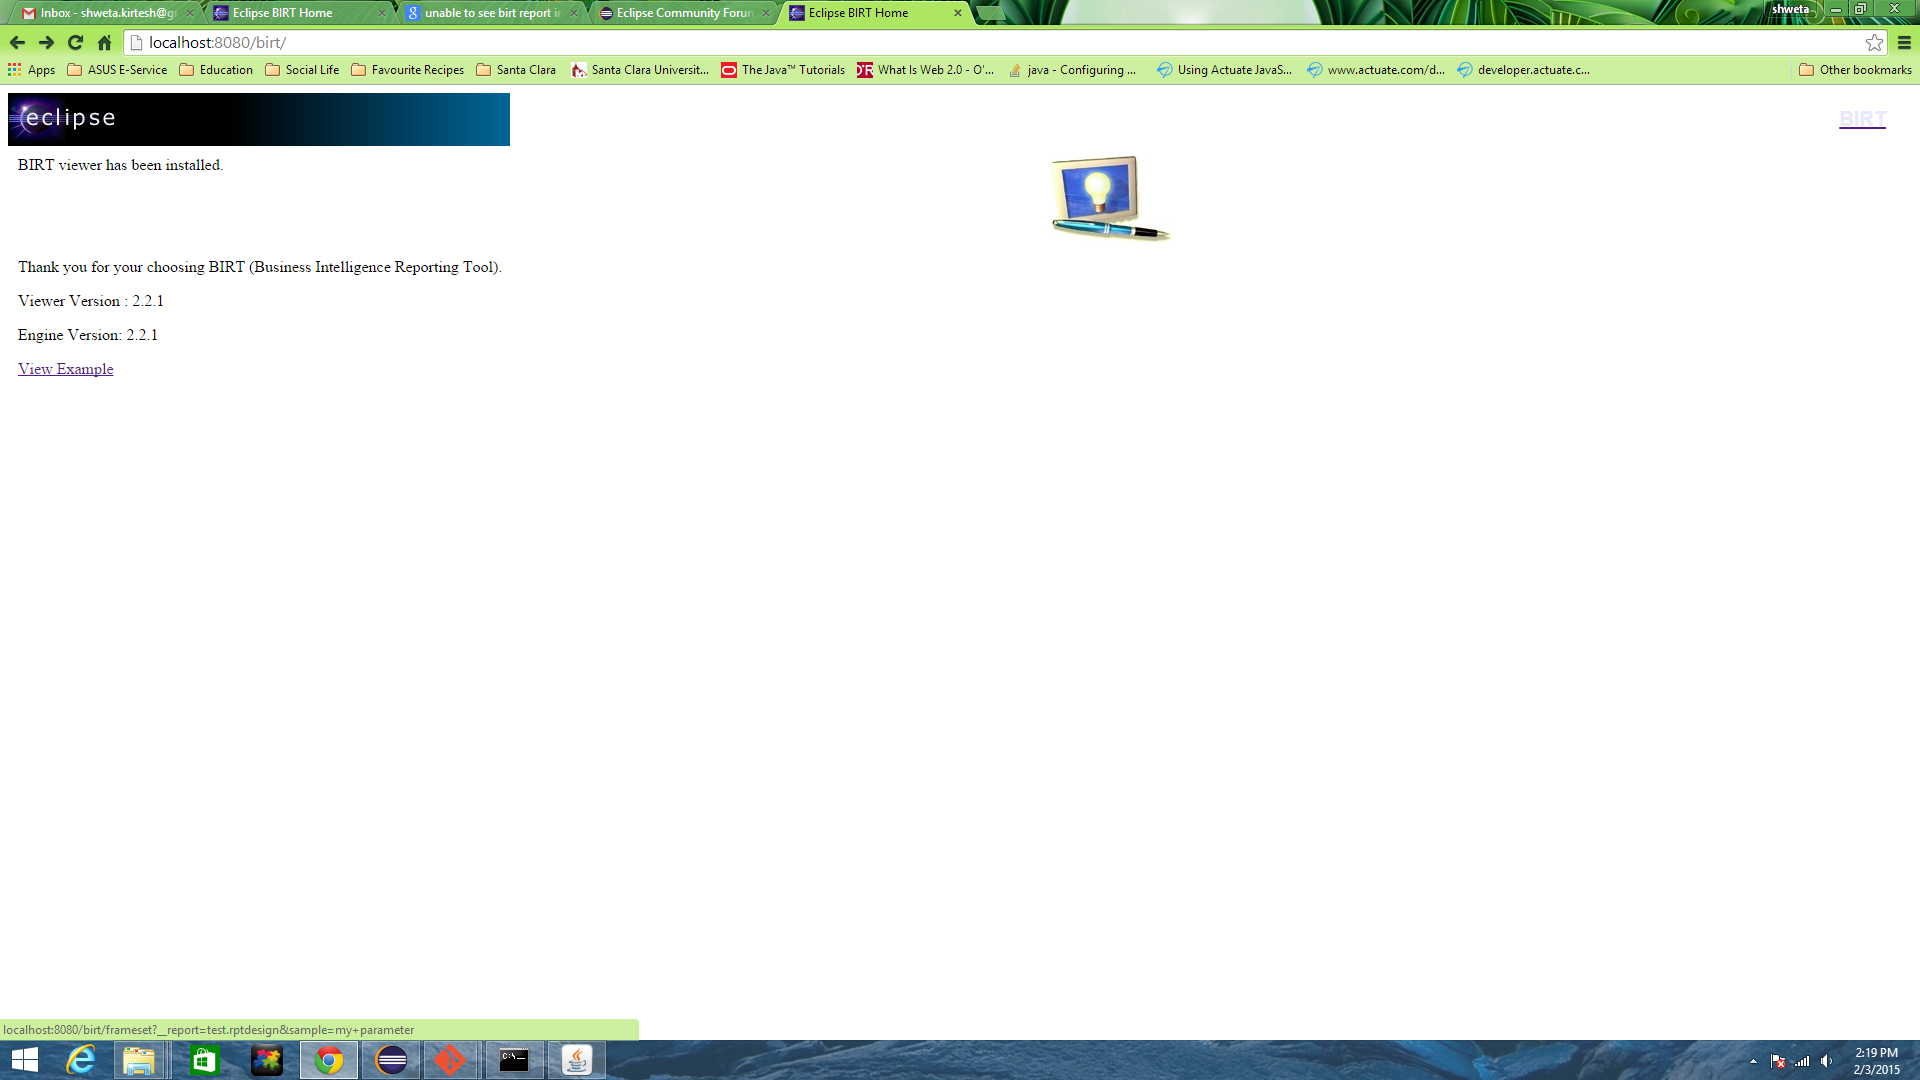Image resolution: width=1920 pixels, height=1080 pixels.
Task: Bookmark this page with the star icon
Action: tap(1874, 43)
